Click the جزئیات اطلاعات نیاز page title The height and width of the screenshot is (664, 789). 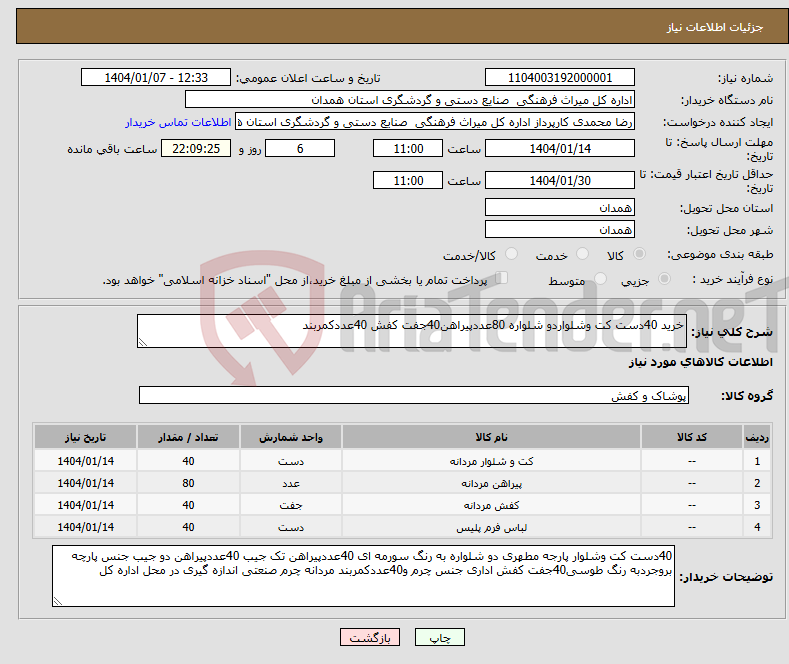(x=715, y=27)
